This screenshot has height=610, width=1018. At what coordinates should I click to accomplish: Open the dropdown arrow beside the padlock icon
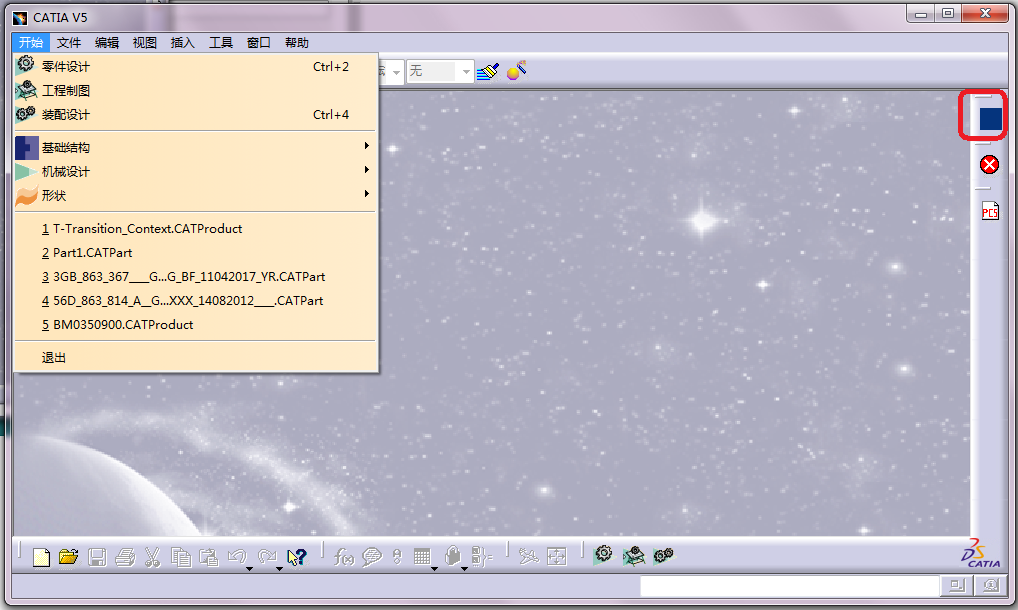tap(464, 568)
